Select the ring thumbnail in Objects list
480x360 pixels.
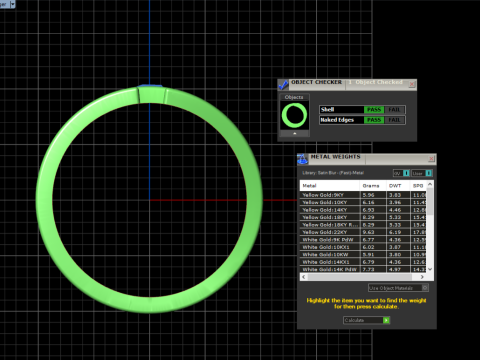pyautogui.click(x=294, y=115)
